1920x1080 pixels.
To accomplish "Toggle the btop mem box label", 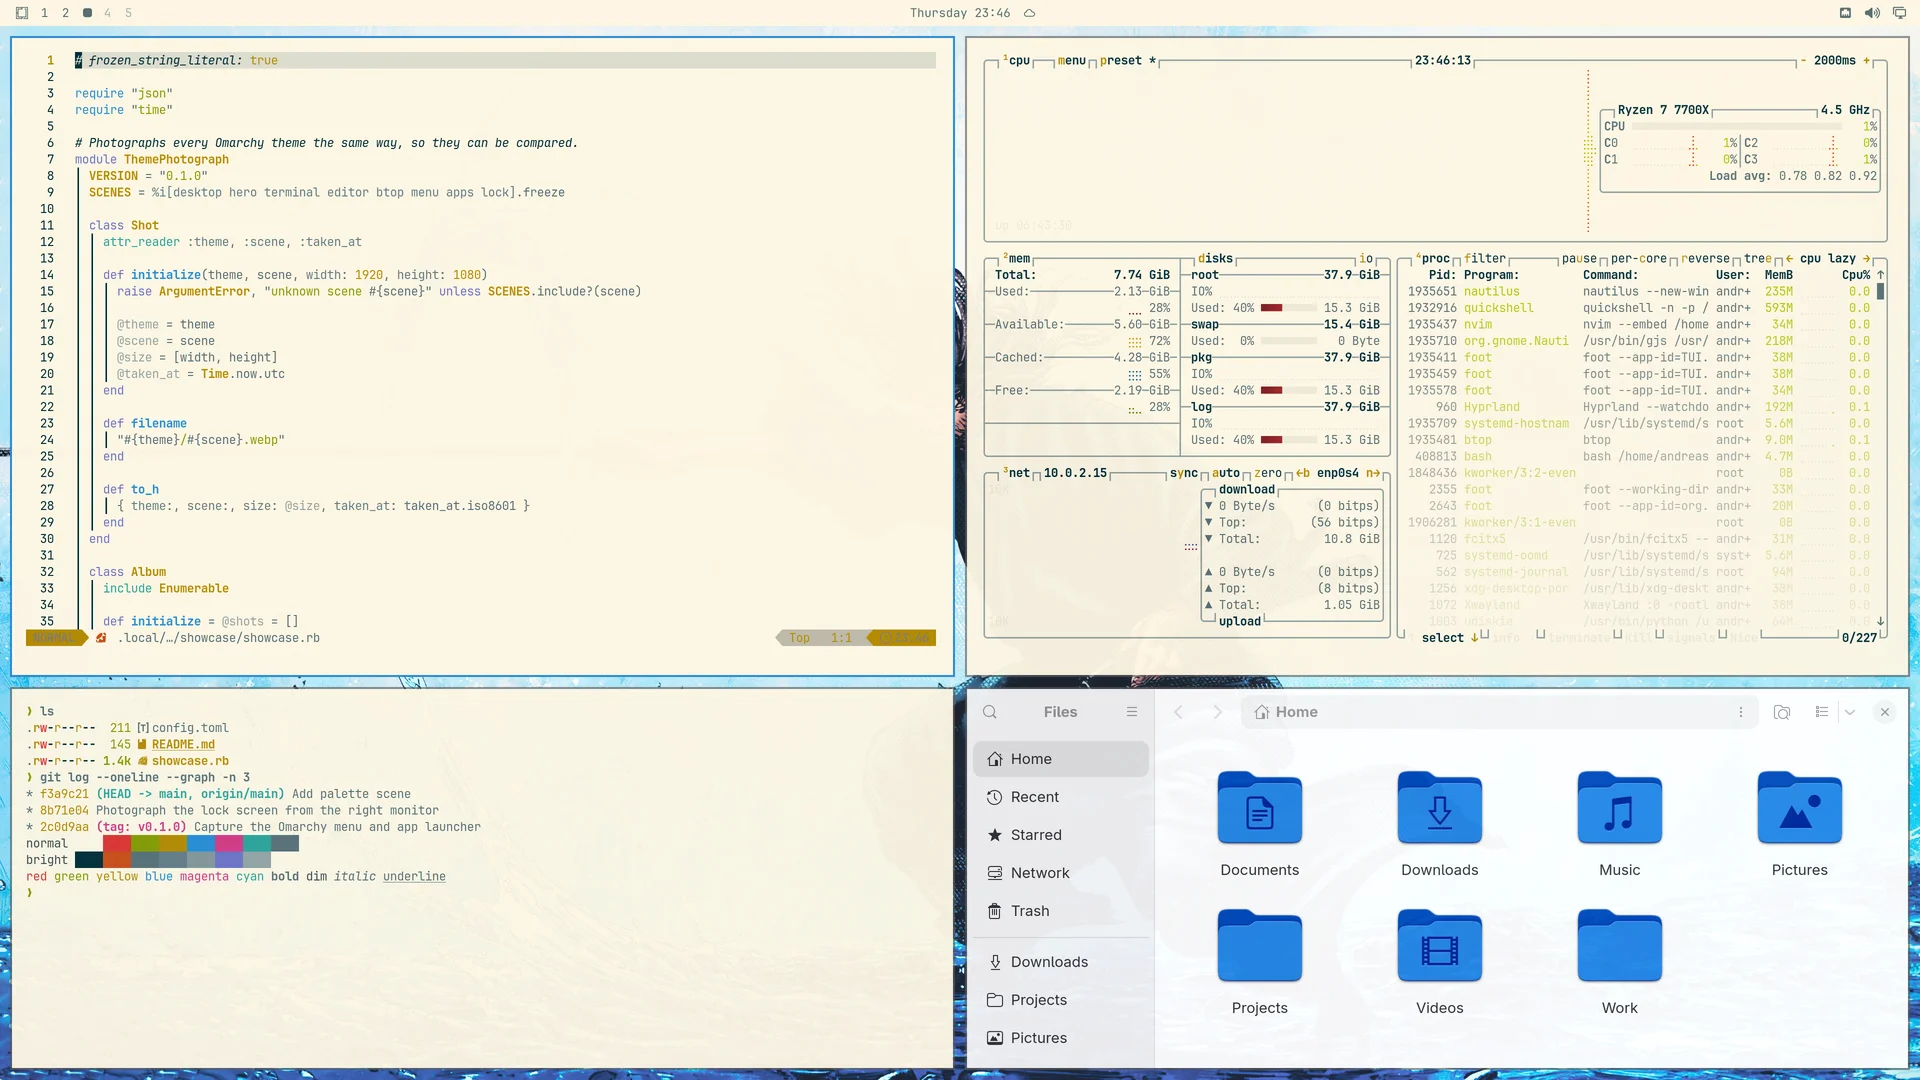I will (x=1017, y=259).
